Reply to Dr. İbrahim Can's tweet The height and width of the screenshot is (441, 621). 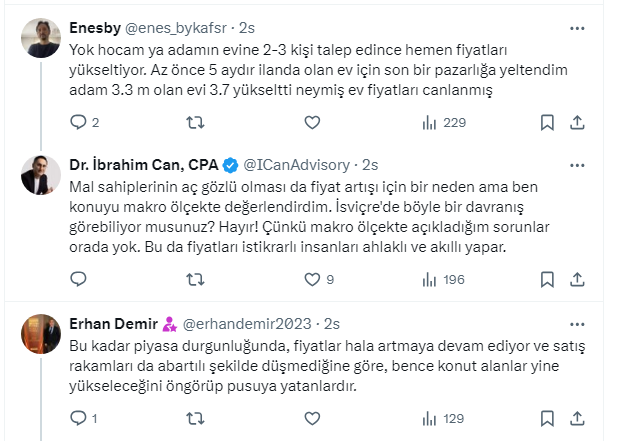(79, 279)
